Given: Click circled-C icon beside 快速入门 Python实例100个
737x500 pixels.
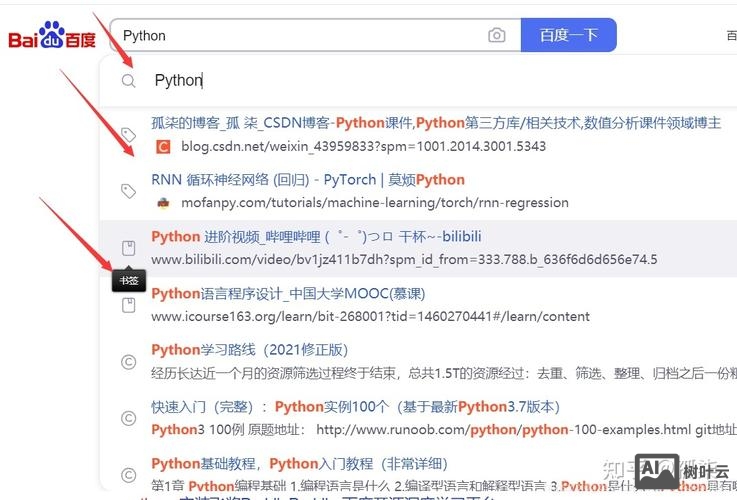Looking at the screenshot, I should tap(128, 418).
